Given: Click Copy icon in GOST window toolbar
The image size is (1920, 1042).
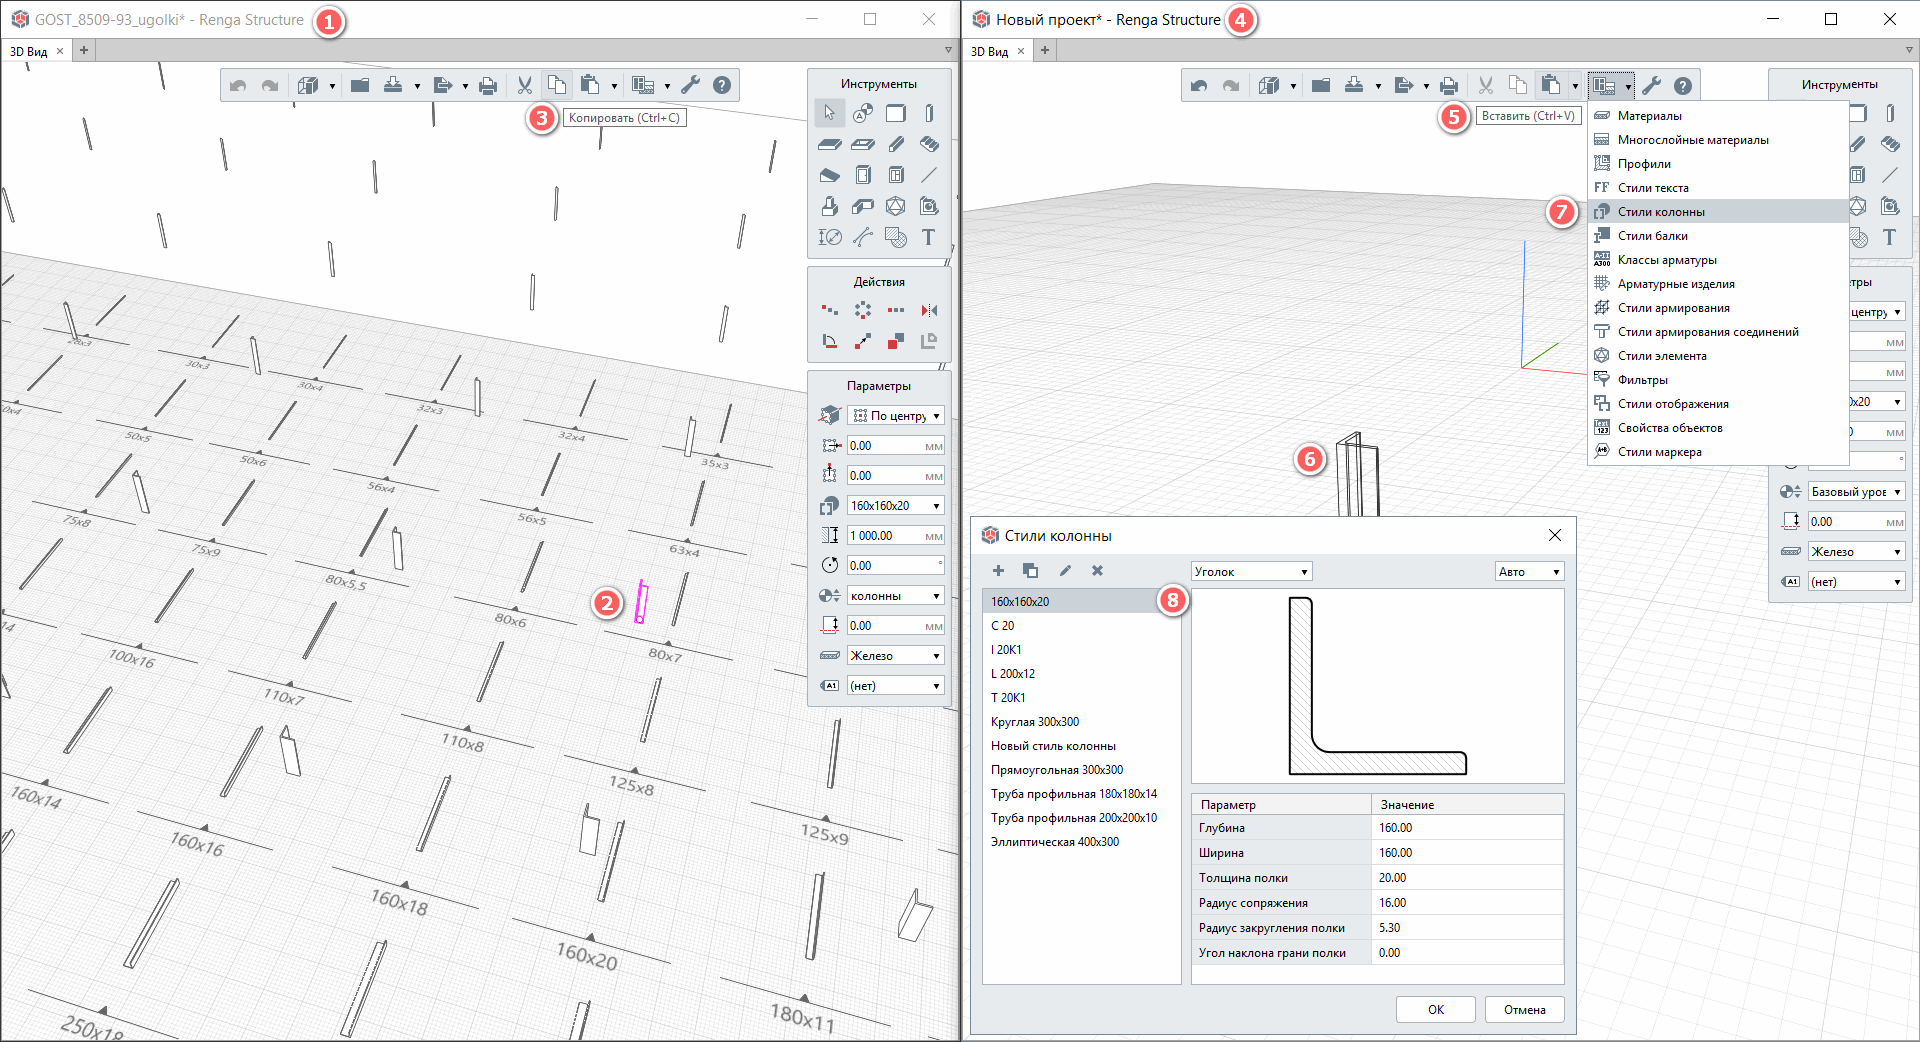Looking at the screenshot, I should pos(557,86).
